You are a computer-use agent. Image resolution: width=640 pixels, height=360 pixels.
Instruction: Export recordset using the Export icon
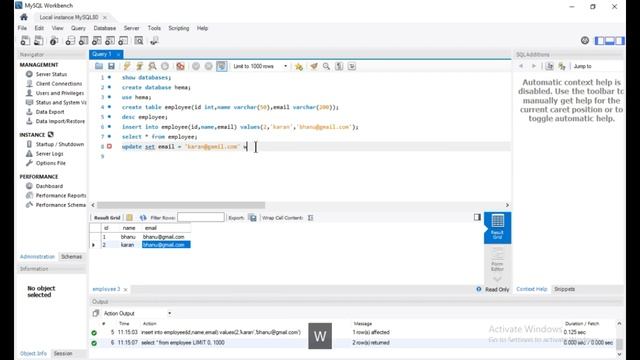tap(253, 218)
